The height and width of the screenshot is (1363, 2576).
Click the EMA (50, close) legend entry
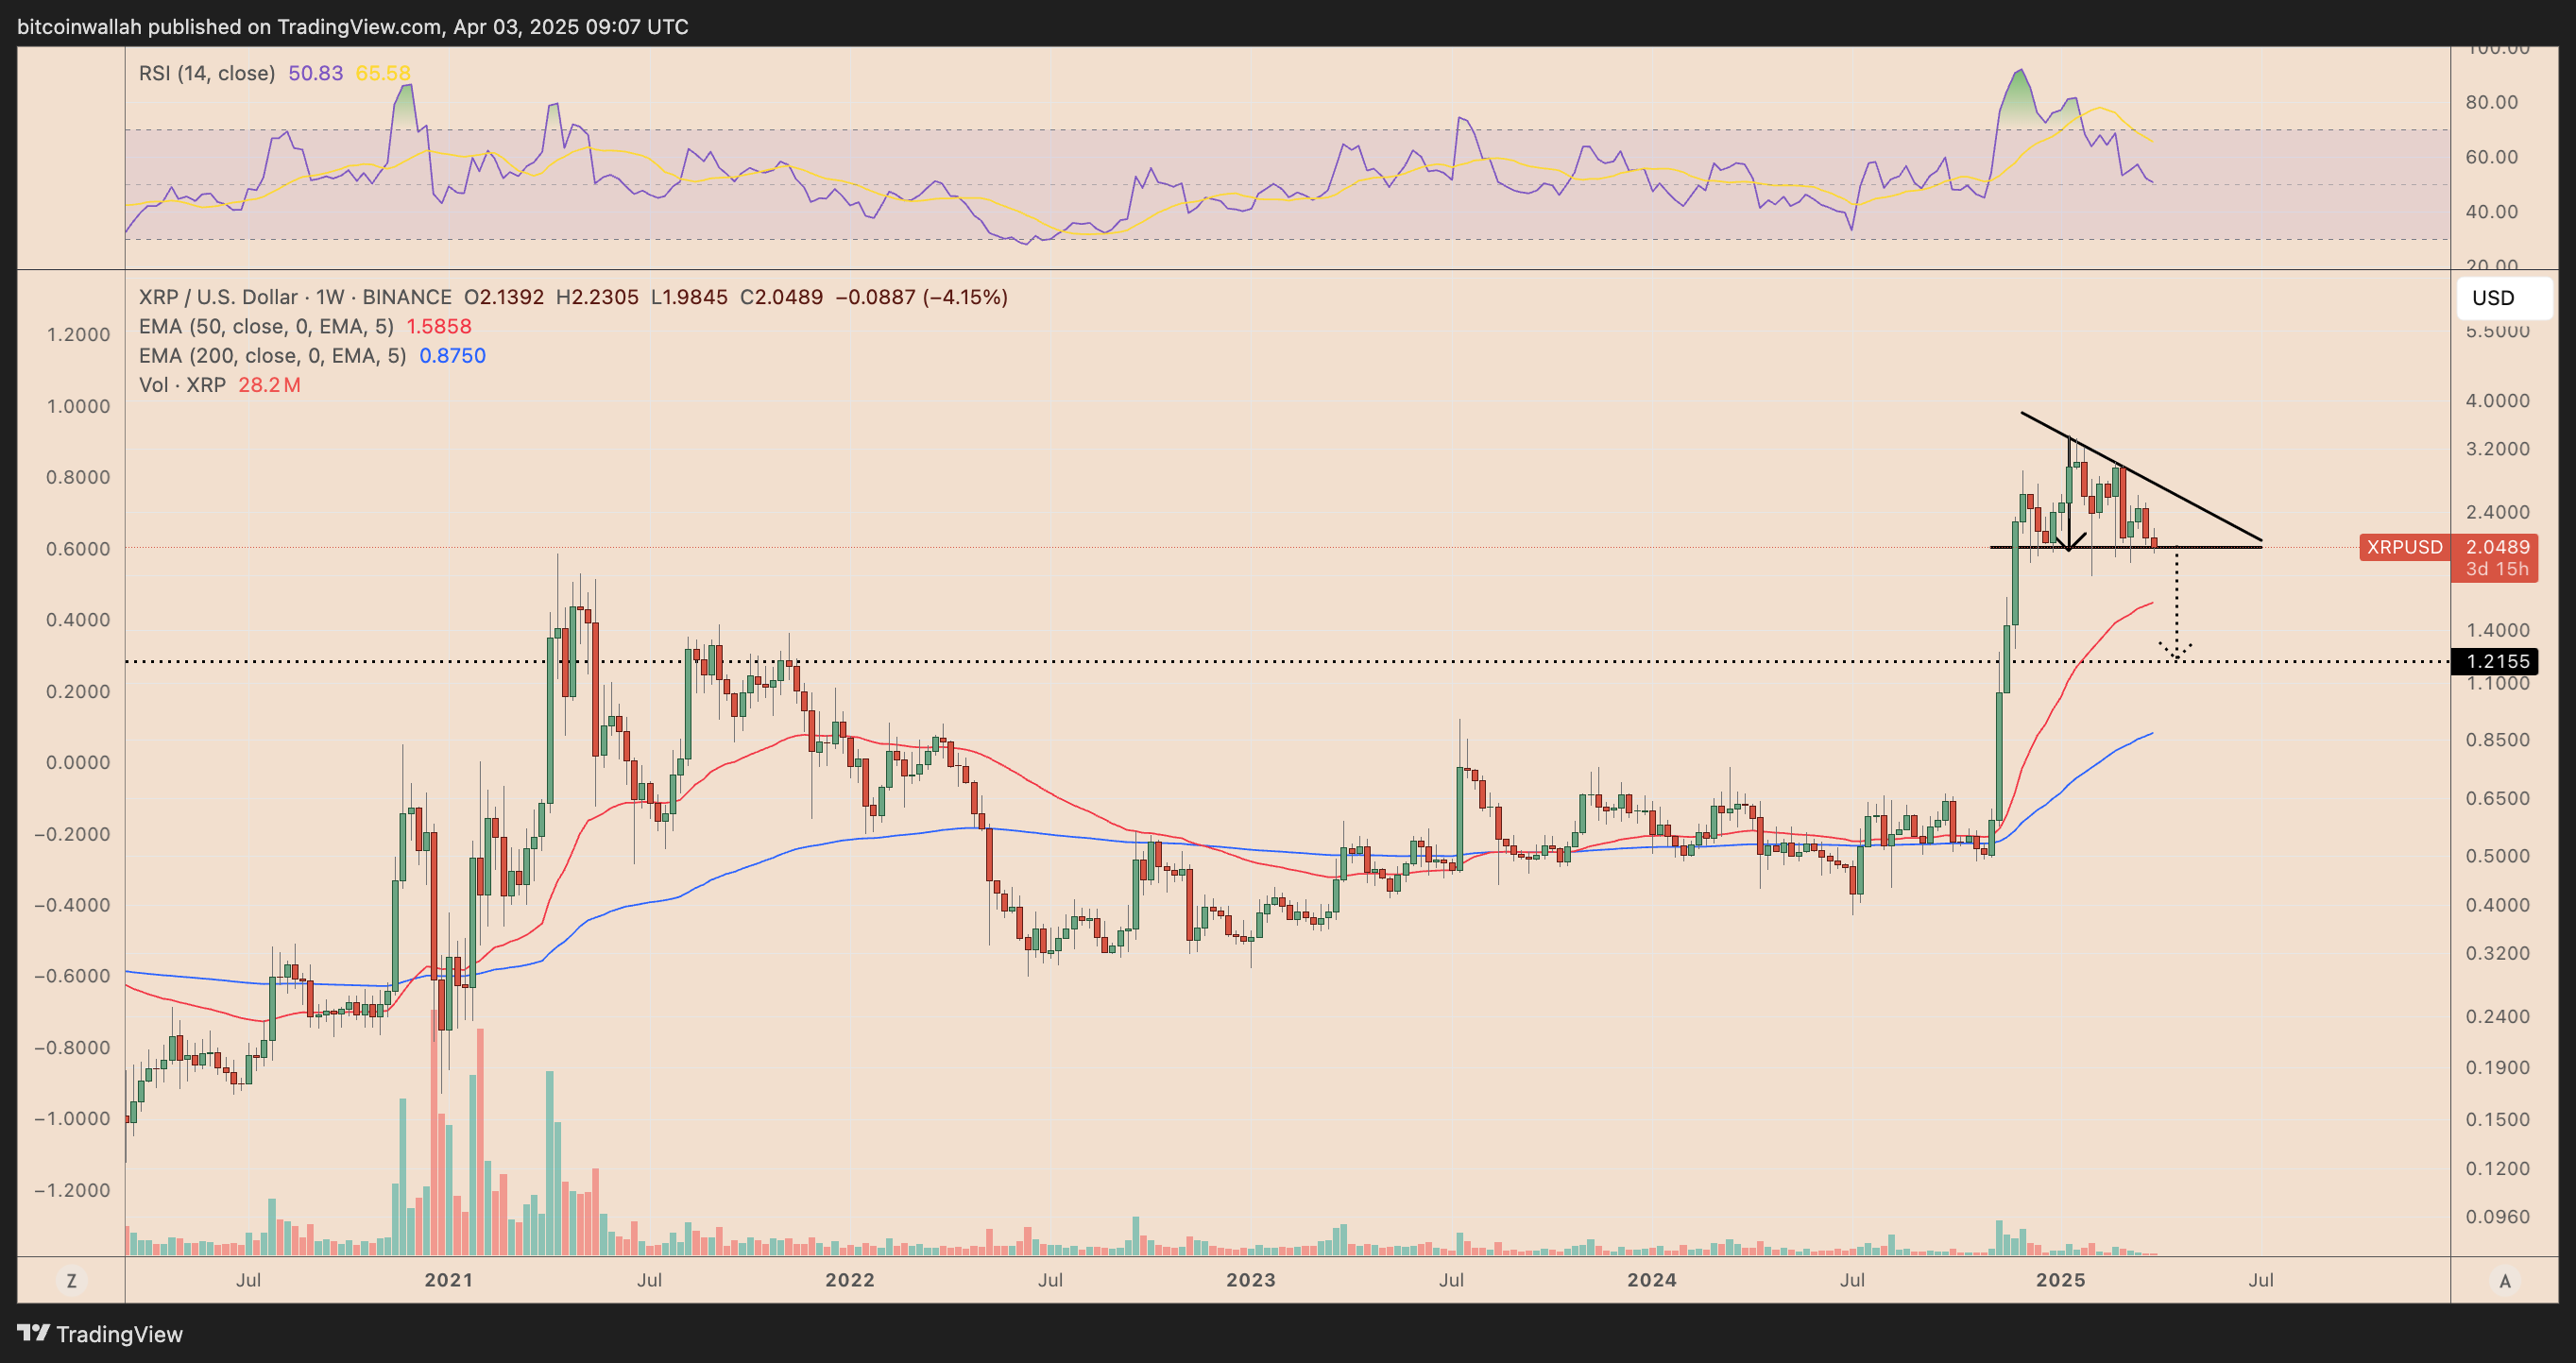pos(265,326)
